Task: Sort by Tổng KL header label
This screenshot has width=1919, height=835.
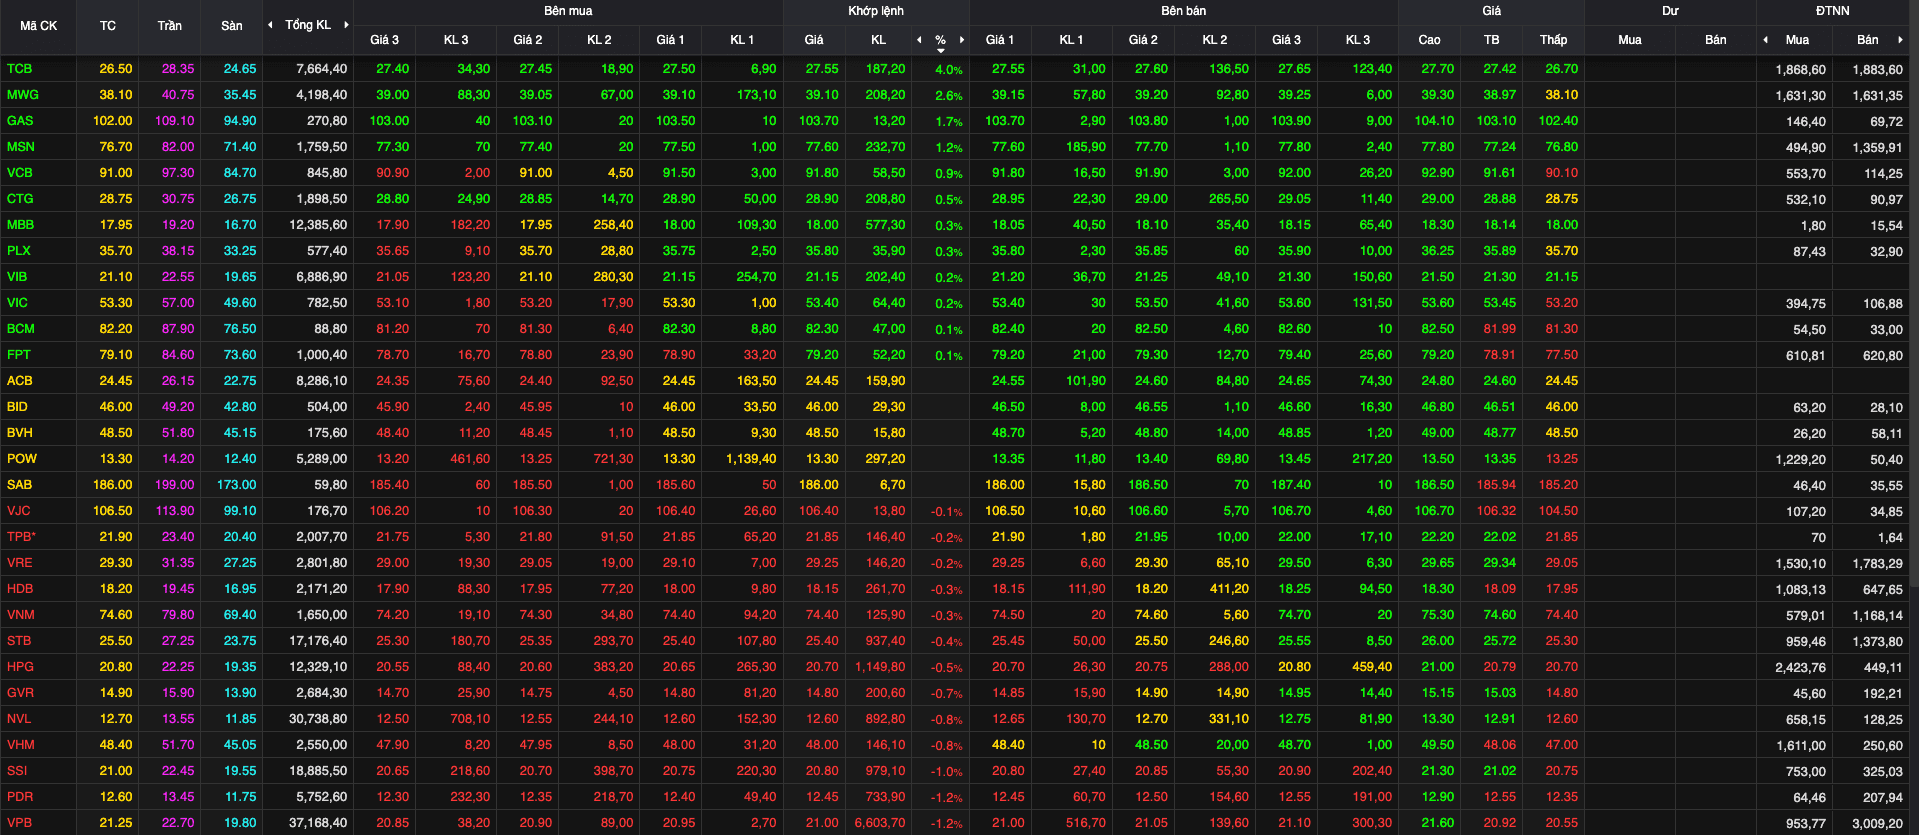Action: pos(308,25)
